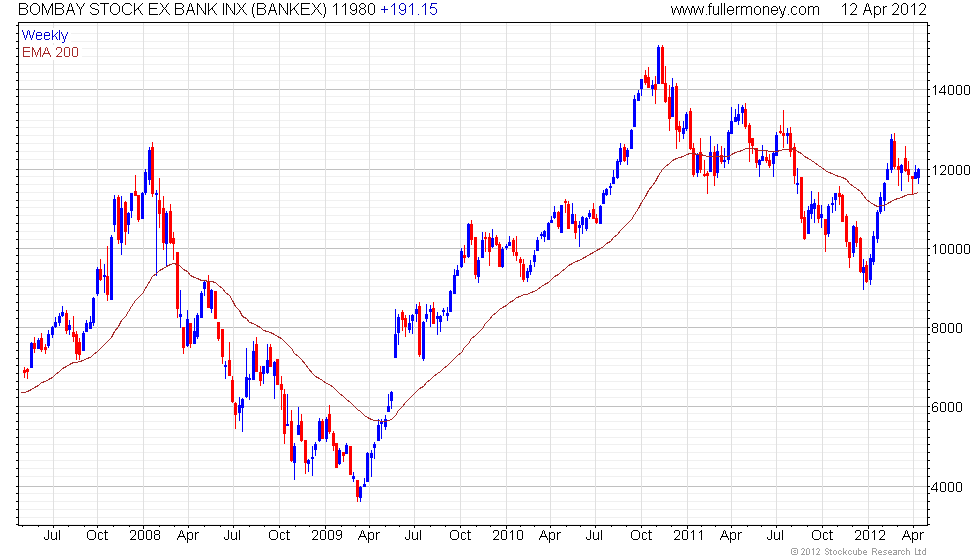The height and width of the screenshot is (560, 980).
Task: Click the 12000 price axis label
Action: (951, 170)
